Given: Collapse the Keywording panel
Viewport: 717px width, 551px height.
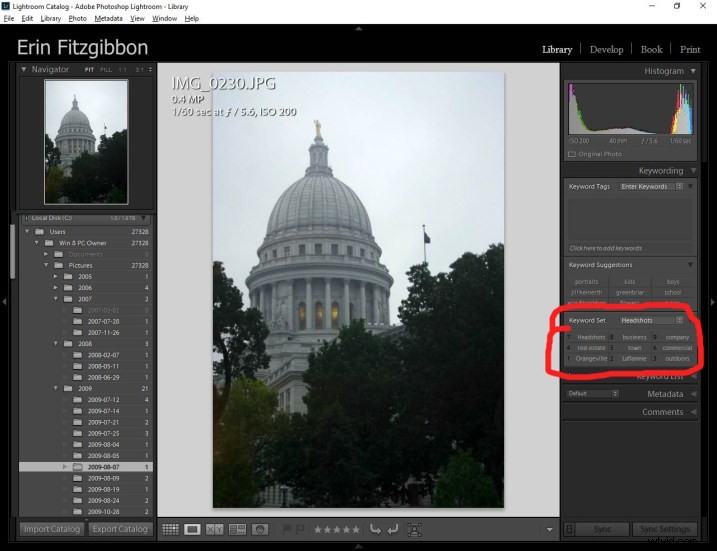Looking at the screenshot, I should pos(693,171).
